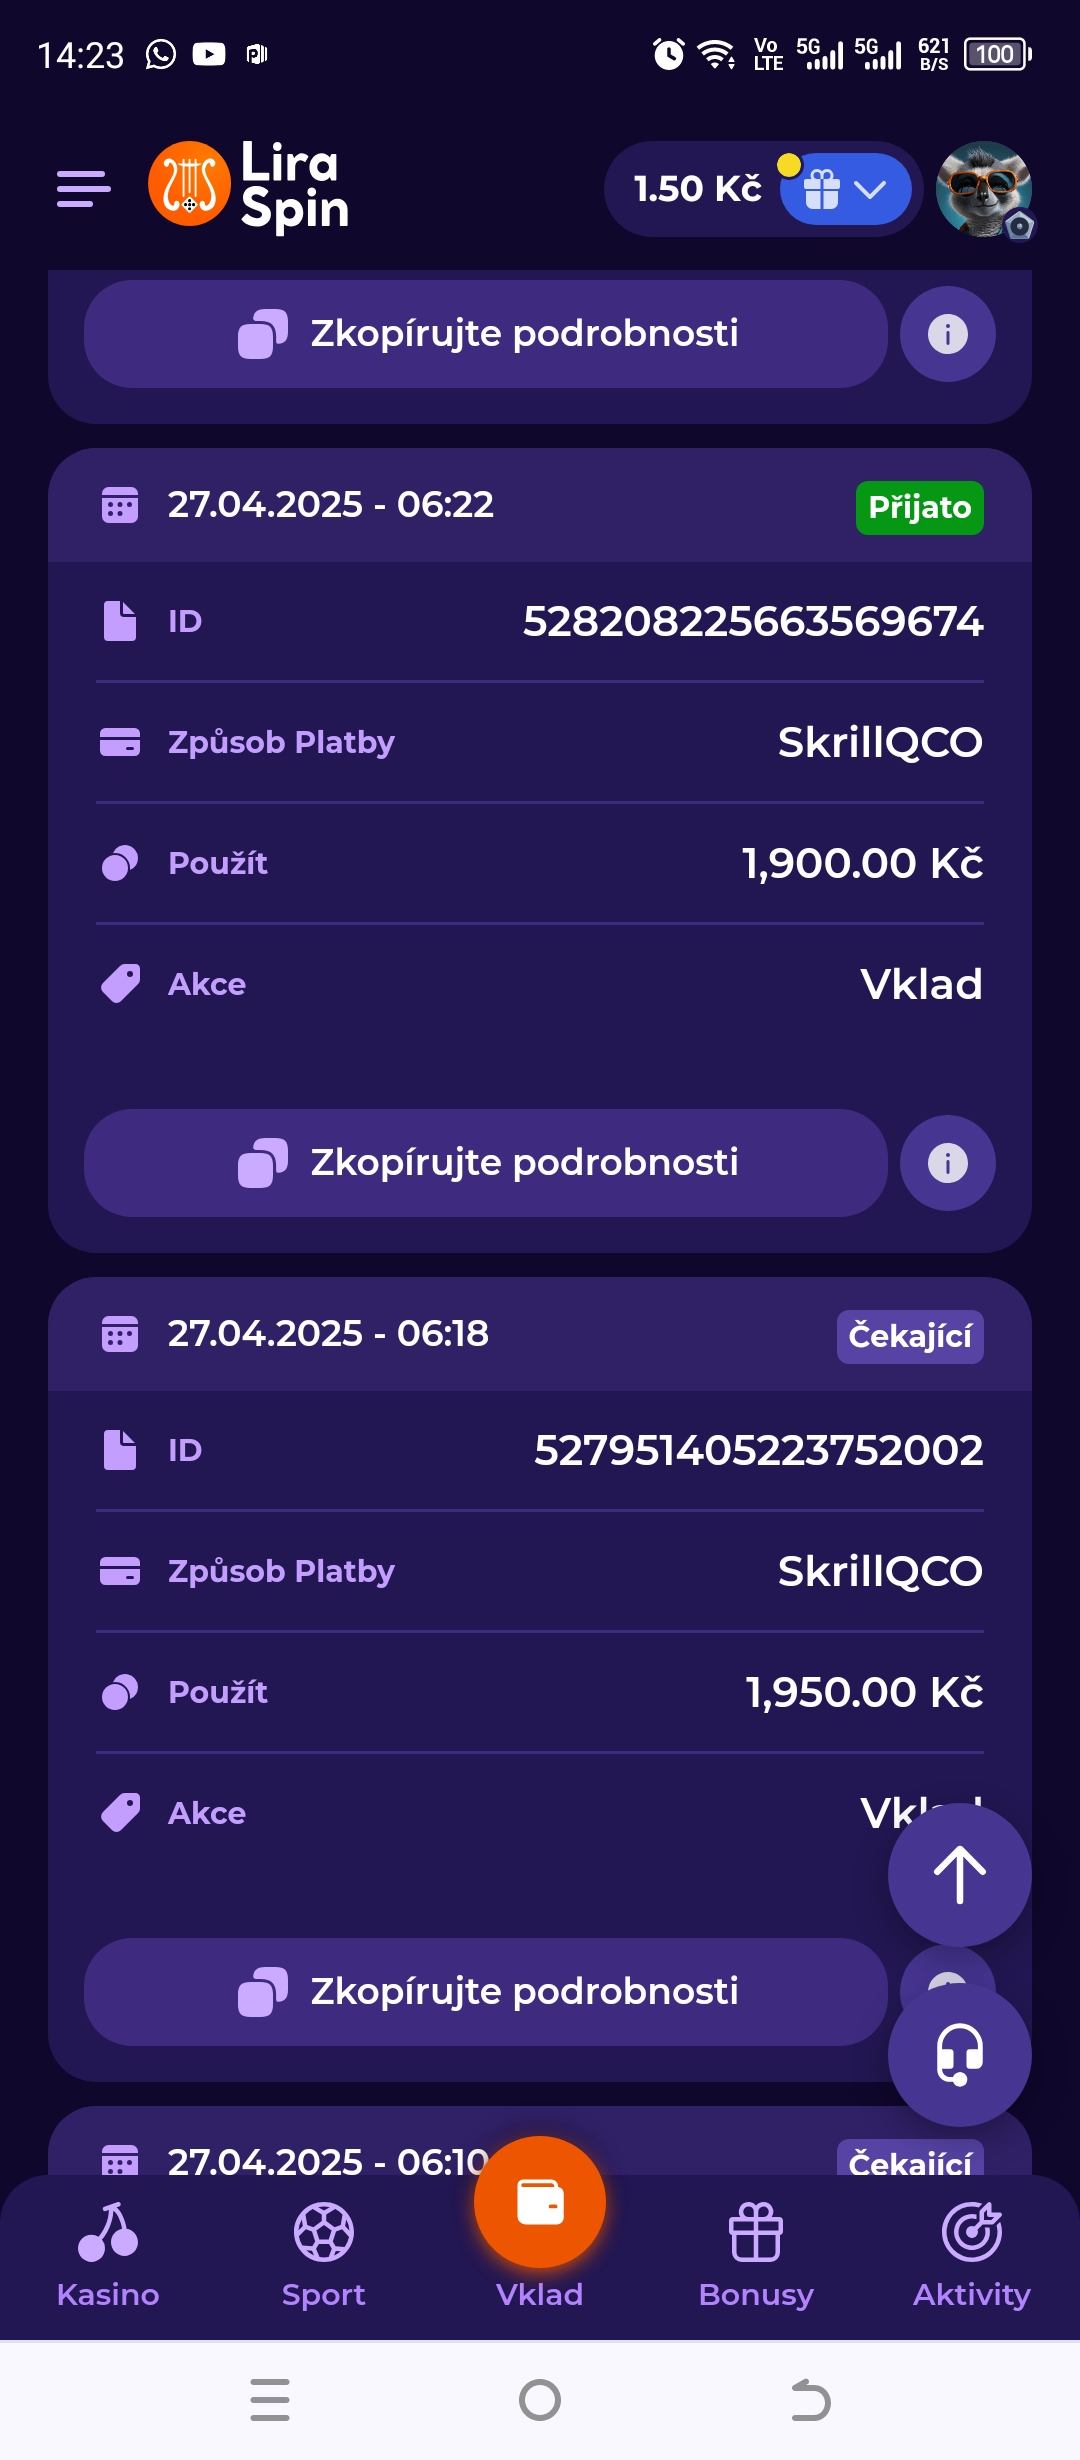Tap the 1.50 Kč balance display

click(x=697, y=189)
